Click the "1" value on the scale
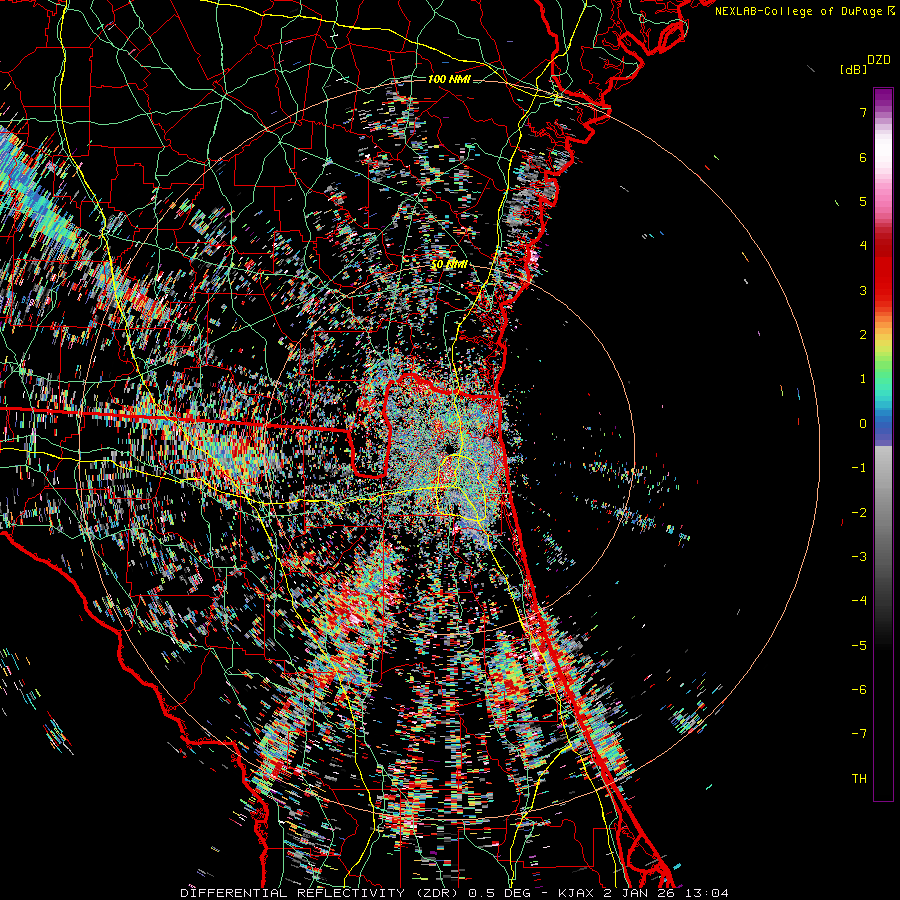This screenshot has height=900, width=900. tap(863, 379)
